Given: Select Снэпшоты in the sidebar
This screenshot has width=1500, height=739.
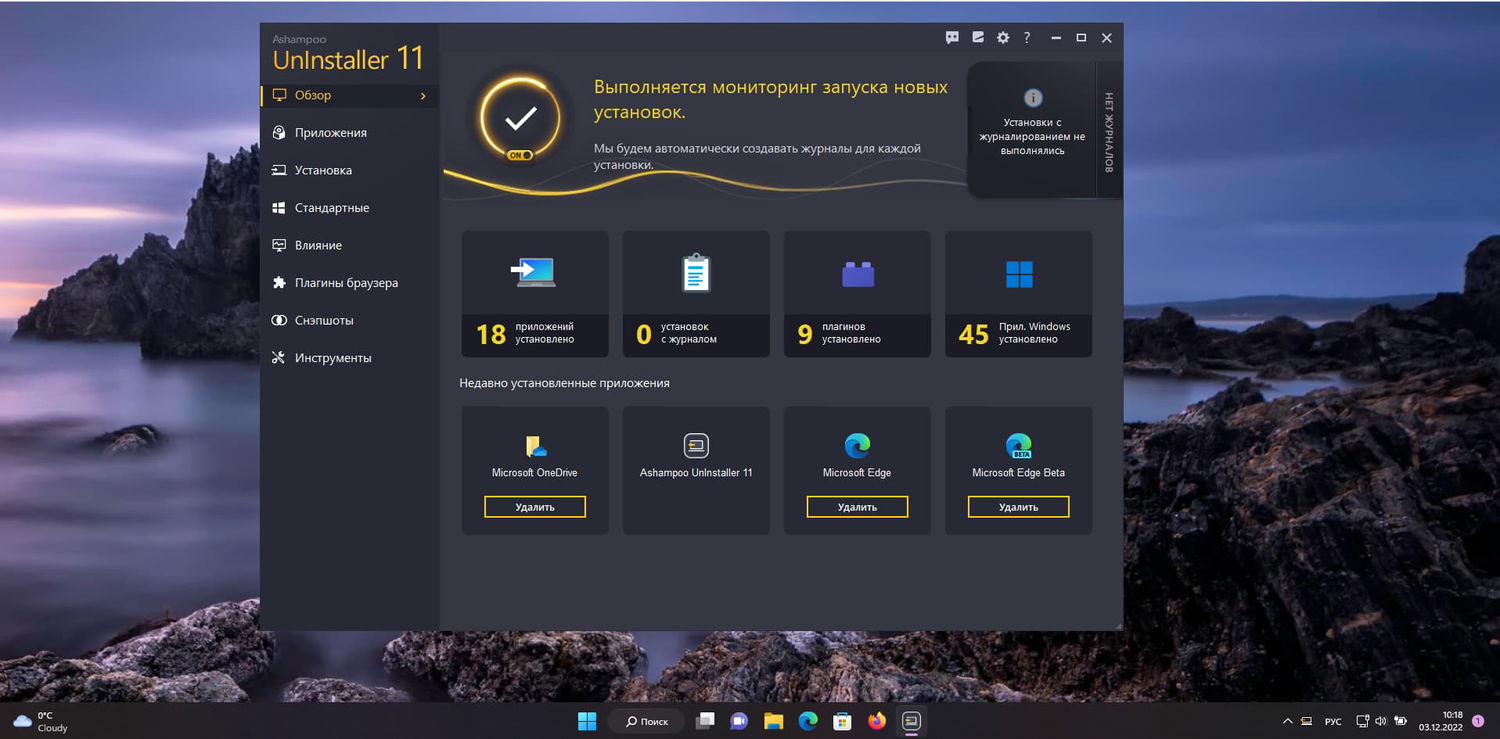Looking at the screenshot, I should (x=349, y=321).
